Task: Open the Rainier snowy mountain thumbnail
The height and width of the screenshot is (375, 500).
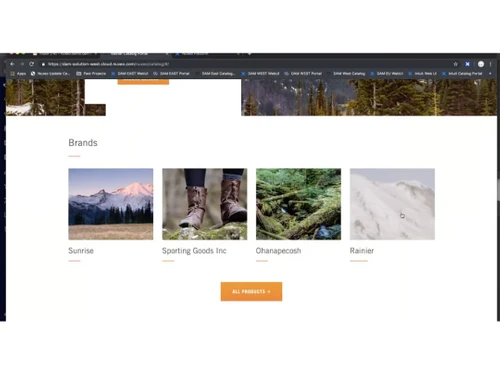Action: [392, 204]
